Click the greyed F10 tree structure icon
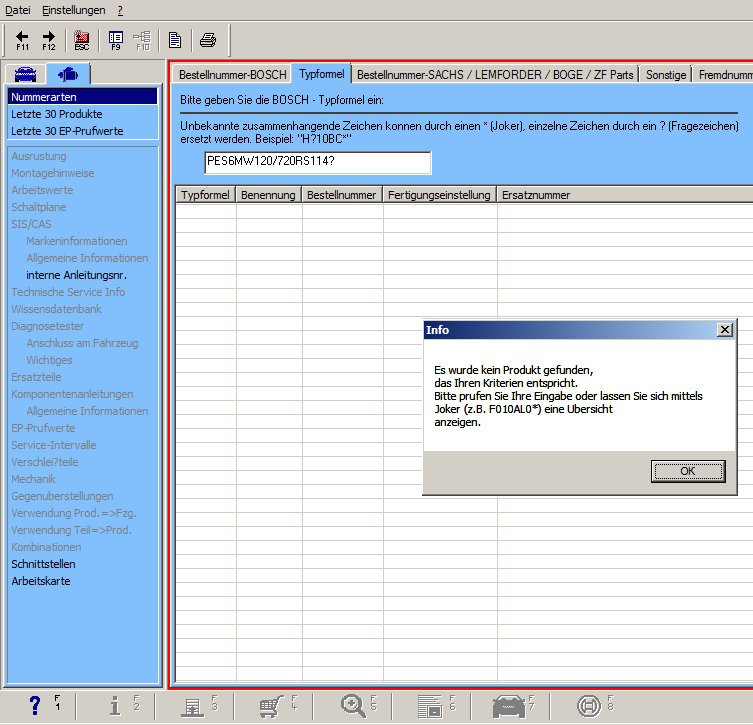The image size is (753, 725). pyautogui.click(x=143, y=40)
